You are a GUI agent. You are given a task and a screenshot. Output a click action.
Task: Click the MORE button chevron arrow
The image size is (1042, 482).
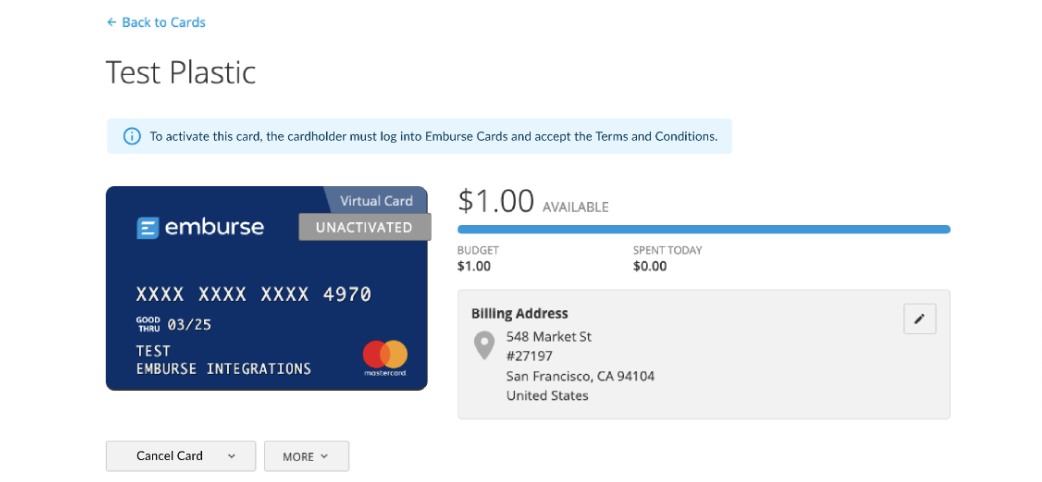[x=324, y=456]
